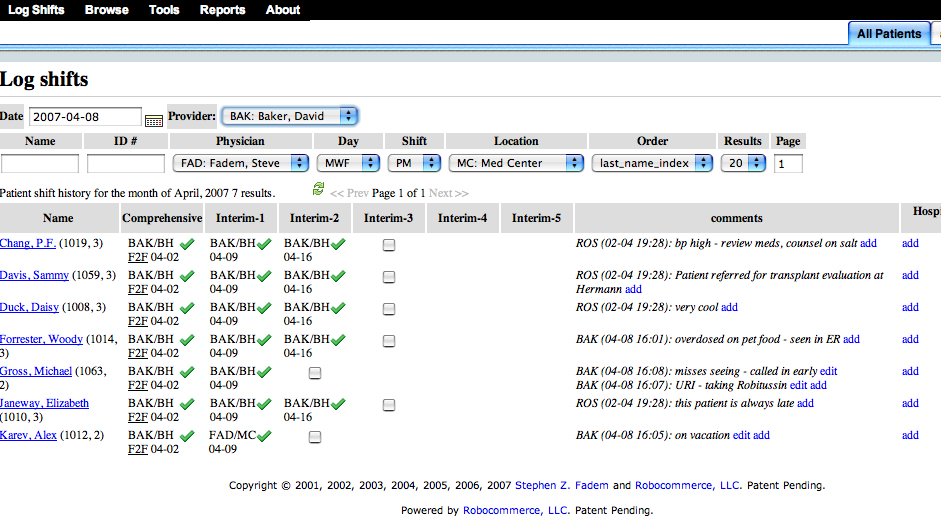Click Duck, Daisy Interim-1 green checkmark
The image size is (941, 531).
264,307
